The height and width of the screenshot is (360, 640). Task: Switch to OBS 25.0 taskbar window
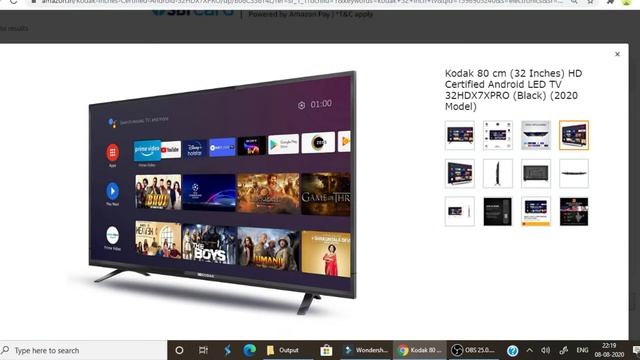(x=473, y=350)
